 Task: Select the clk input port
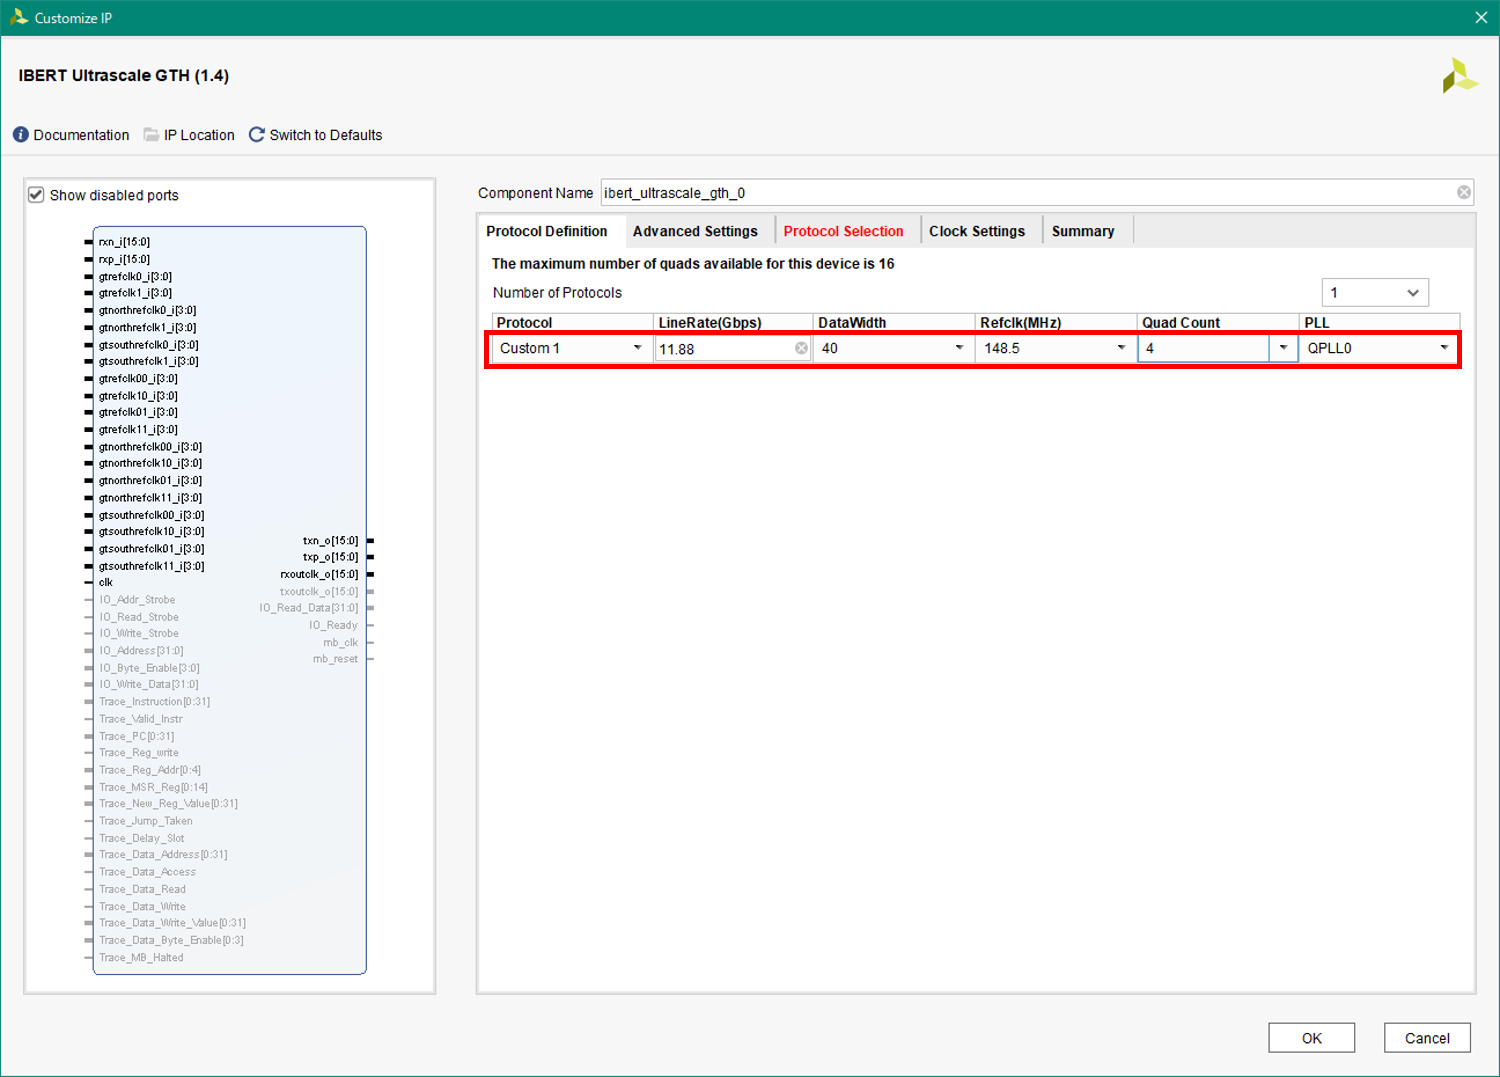(105, 582)
